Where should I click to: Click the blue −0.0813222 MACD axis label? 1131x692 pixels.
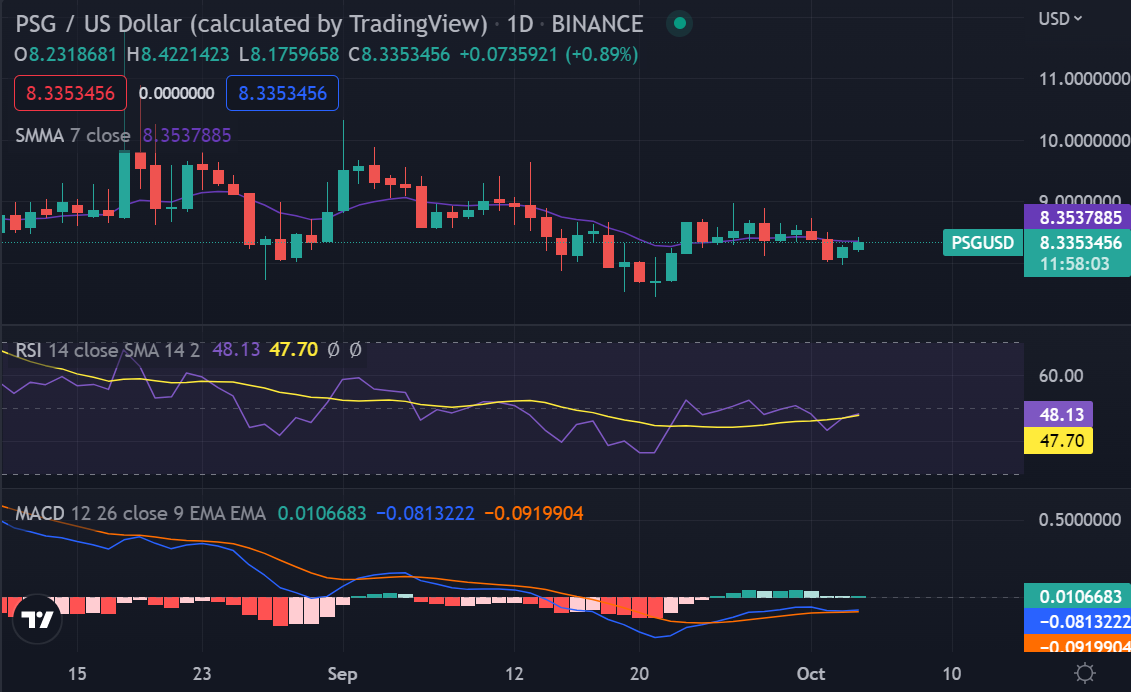click(1077, 621)
